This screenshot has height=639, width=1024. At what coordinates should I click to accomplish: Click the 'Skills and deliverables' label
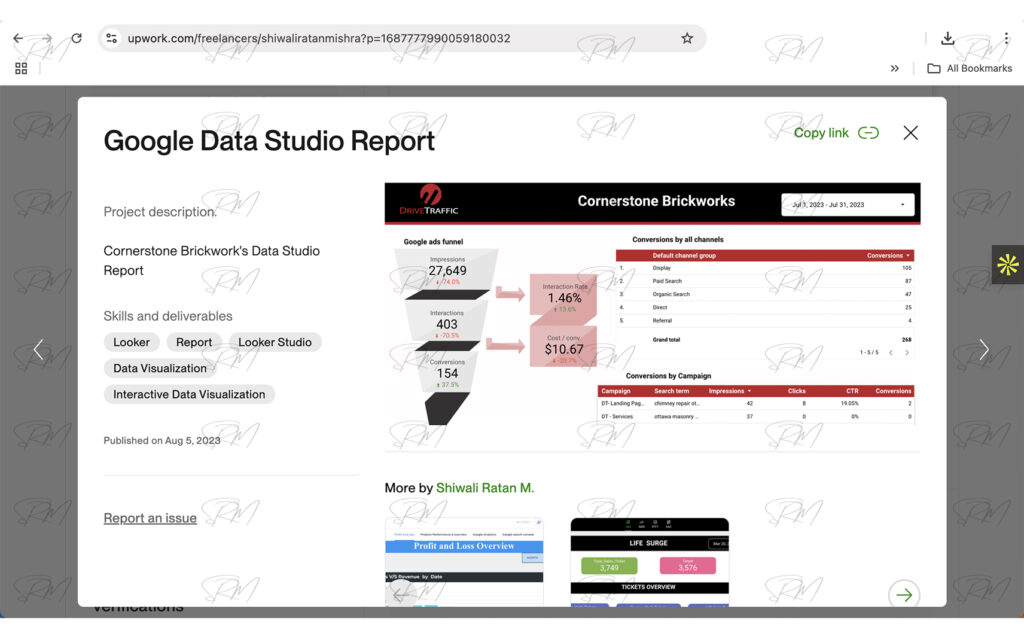tap(168, 316)
